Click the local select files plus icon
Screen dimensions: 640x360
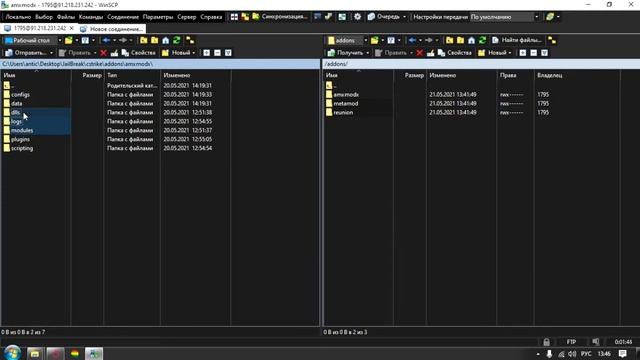coord(207,53)
